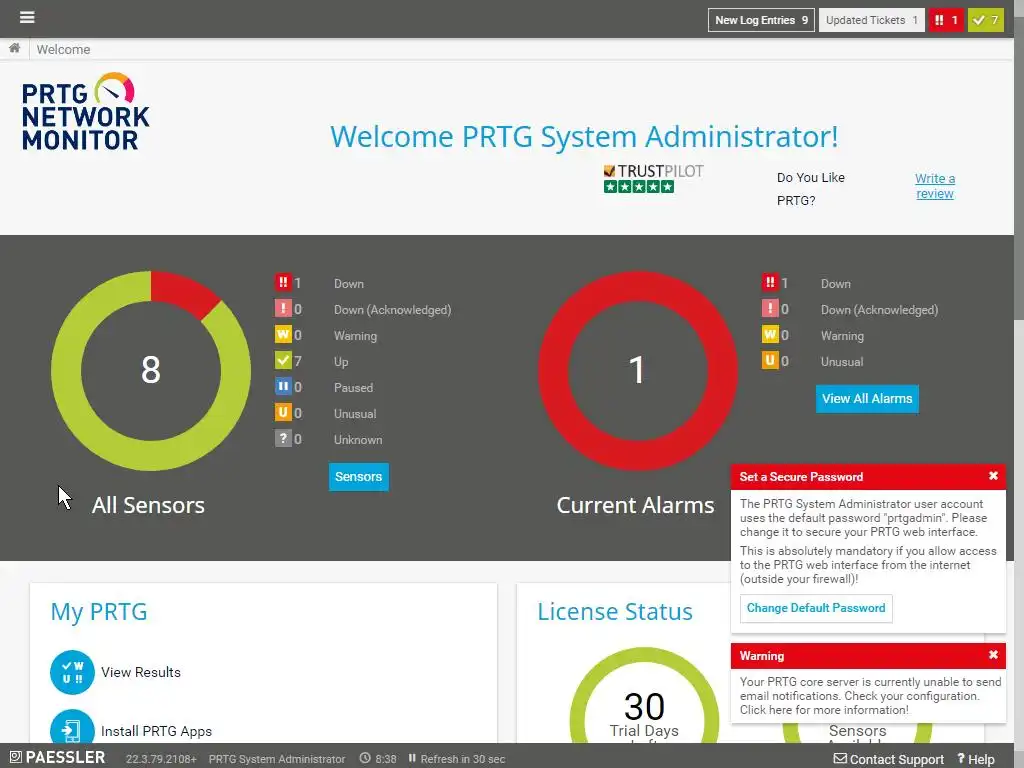Click the License Status heading
1024x768 pixels.
pos(615,612)
